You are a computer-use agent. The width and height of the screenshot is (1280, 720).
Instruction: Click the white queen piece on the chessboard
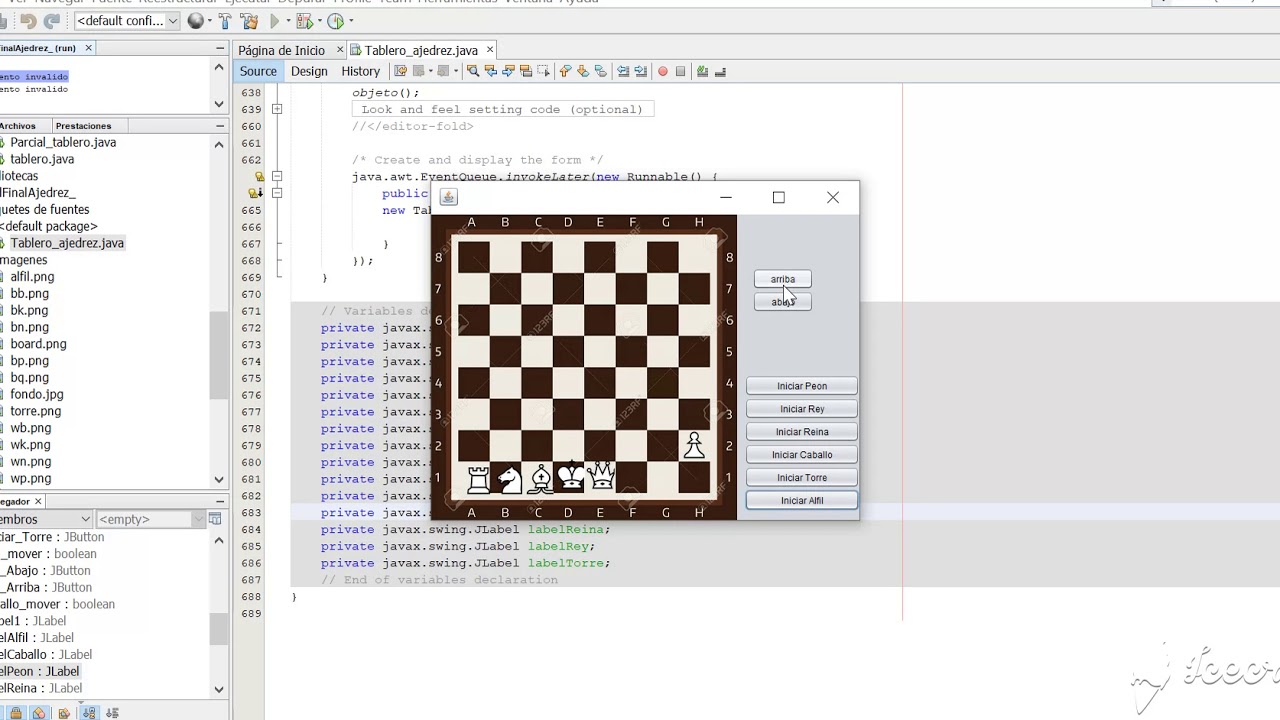coord(602,477)
